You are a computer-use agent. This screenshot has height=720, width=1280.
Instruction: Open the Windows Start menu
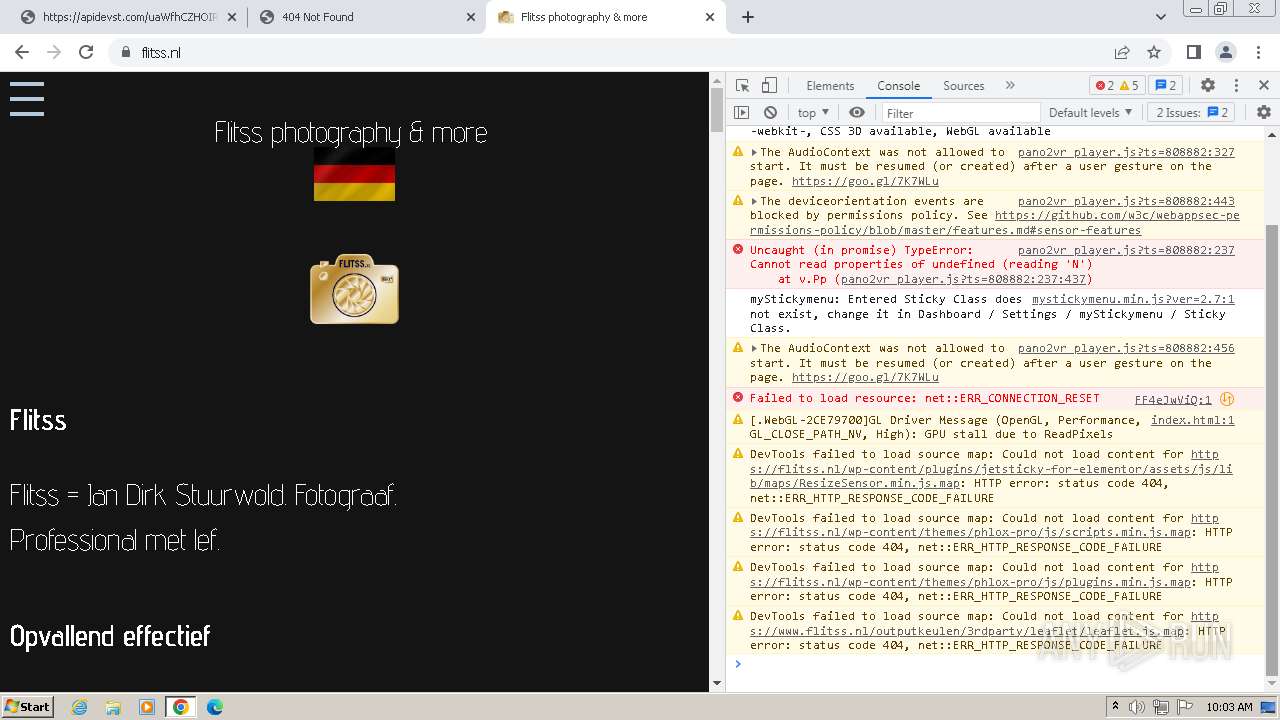point(28,707)
